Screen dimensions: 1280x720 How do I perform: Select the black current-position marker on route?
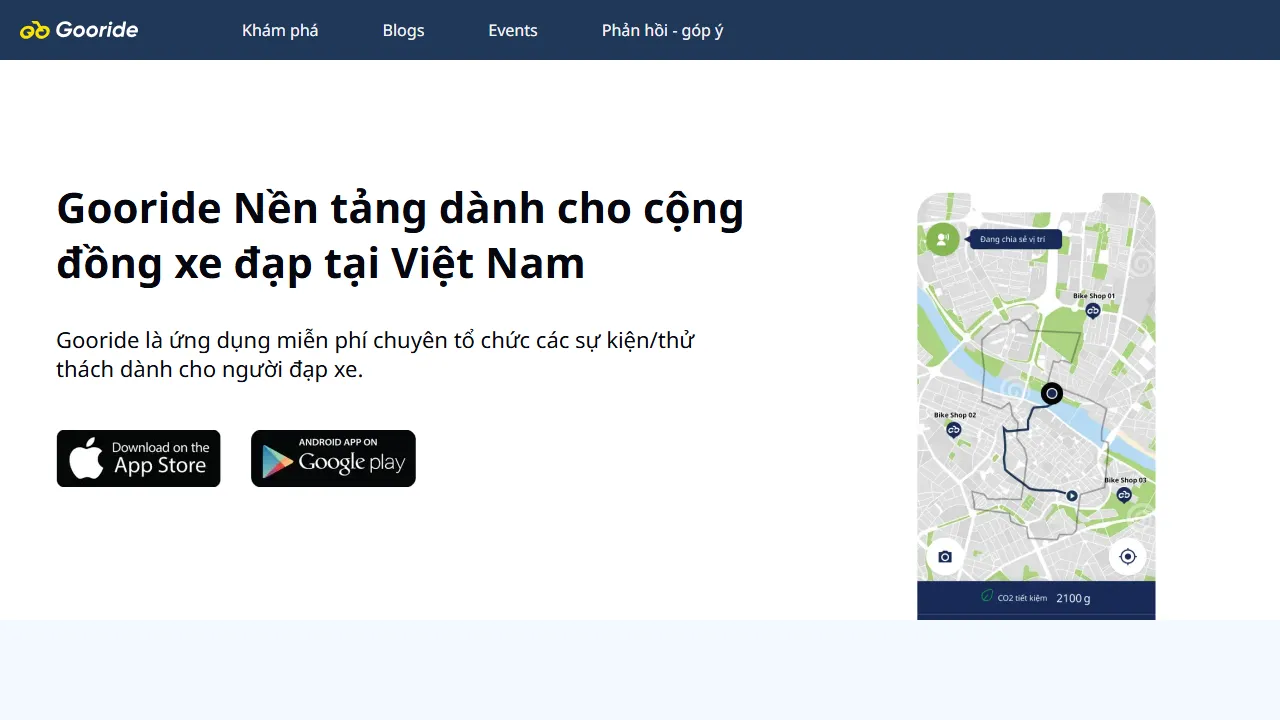[1051, 393]
